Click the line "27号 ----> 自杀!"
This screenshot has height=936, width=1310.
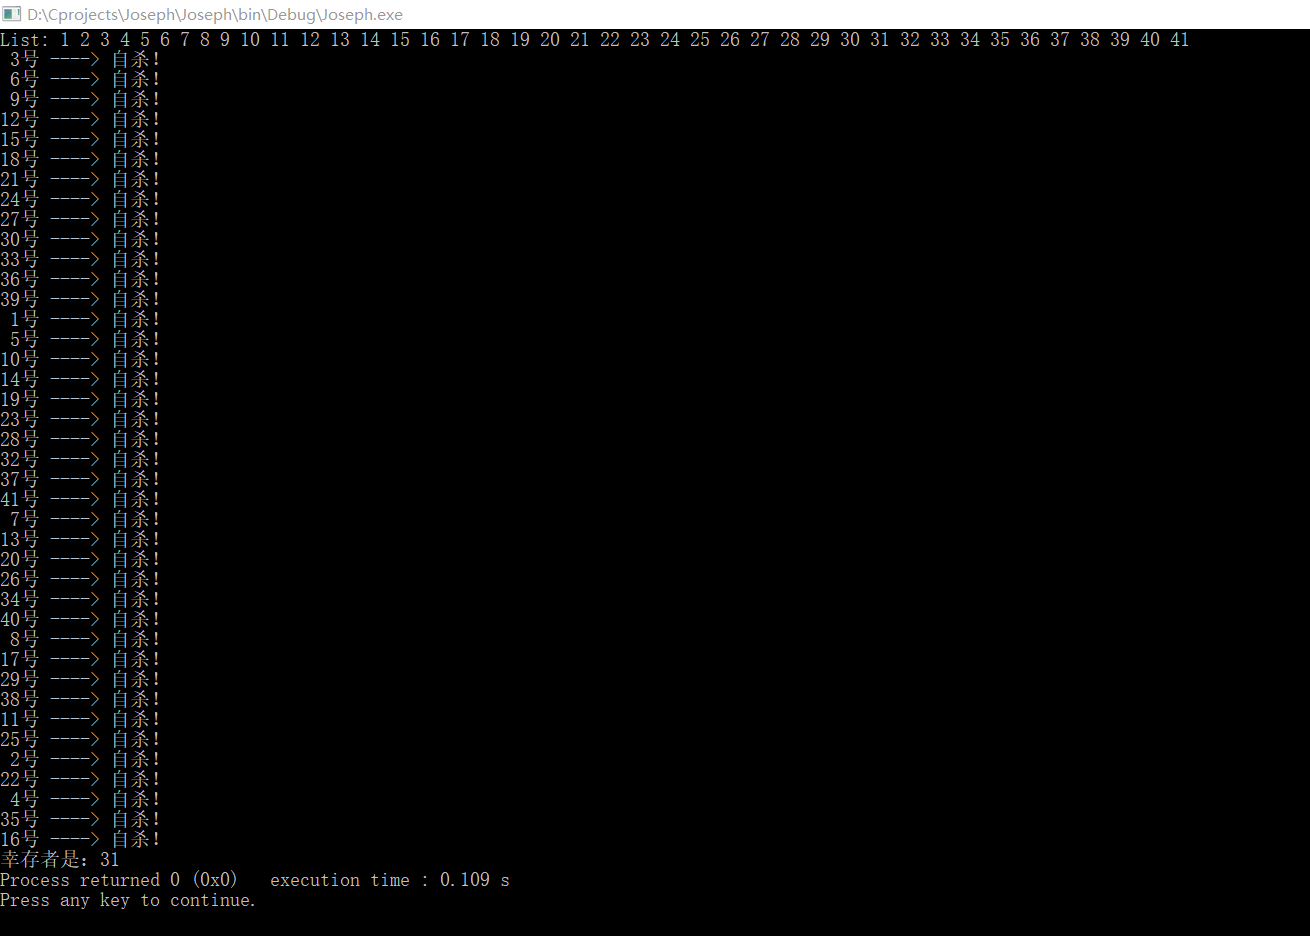80,219
